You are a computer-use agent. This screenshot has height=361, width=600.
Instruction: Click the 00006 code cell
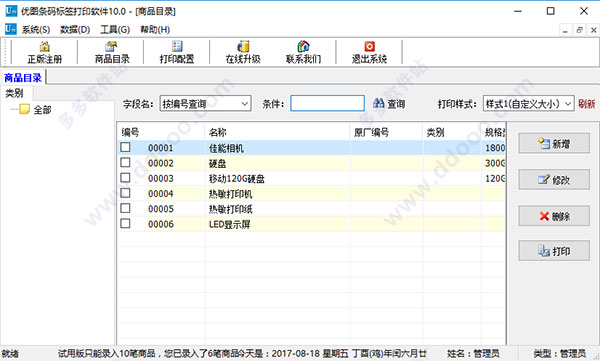161,224
